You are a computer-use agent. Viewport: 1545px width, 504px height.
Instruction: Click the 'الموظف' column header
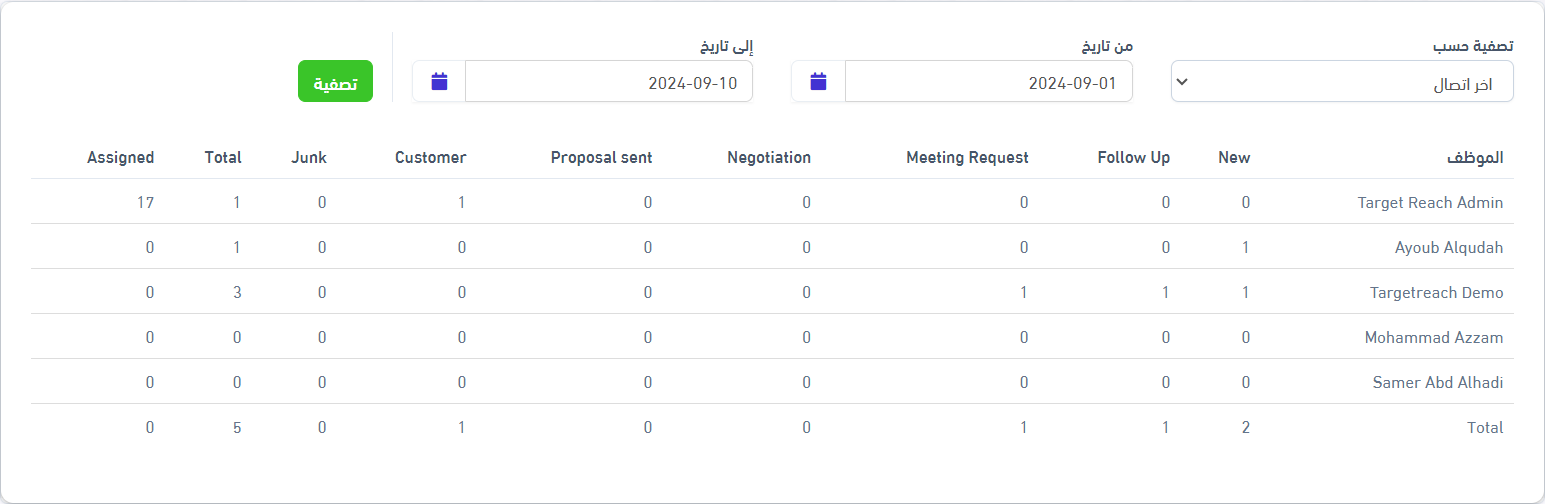1475,158
